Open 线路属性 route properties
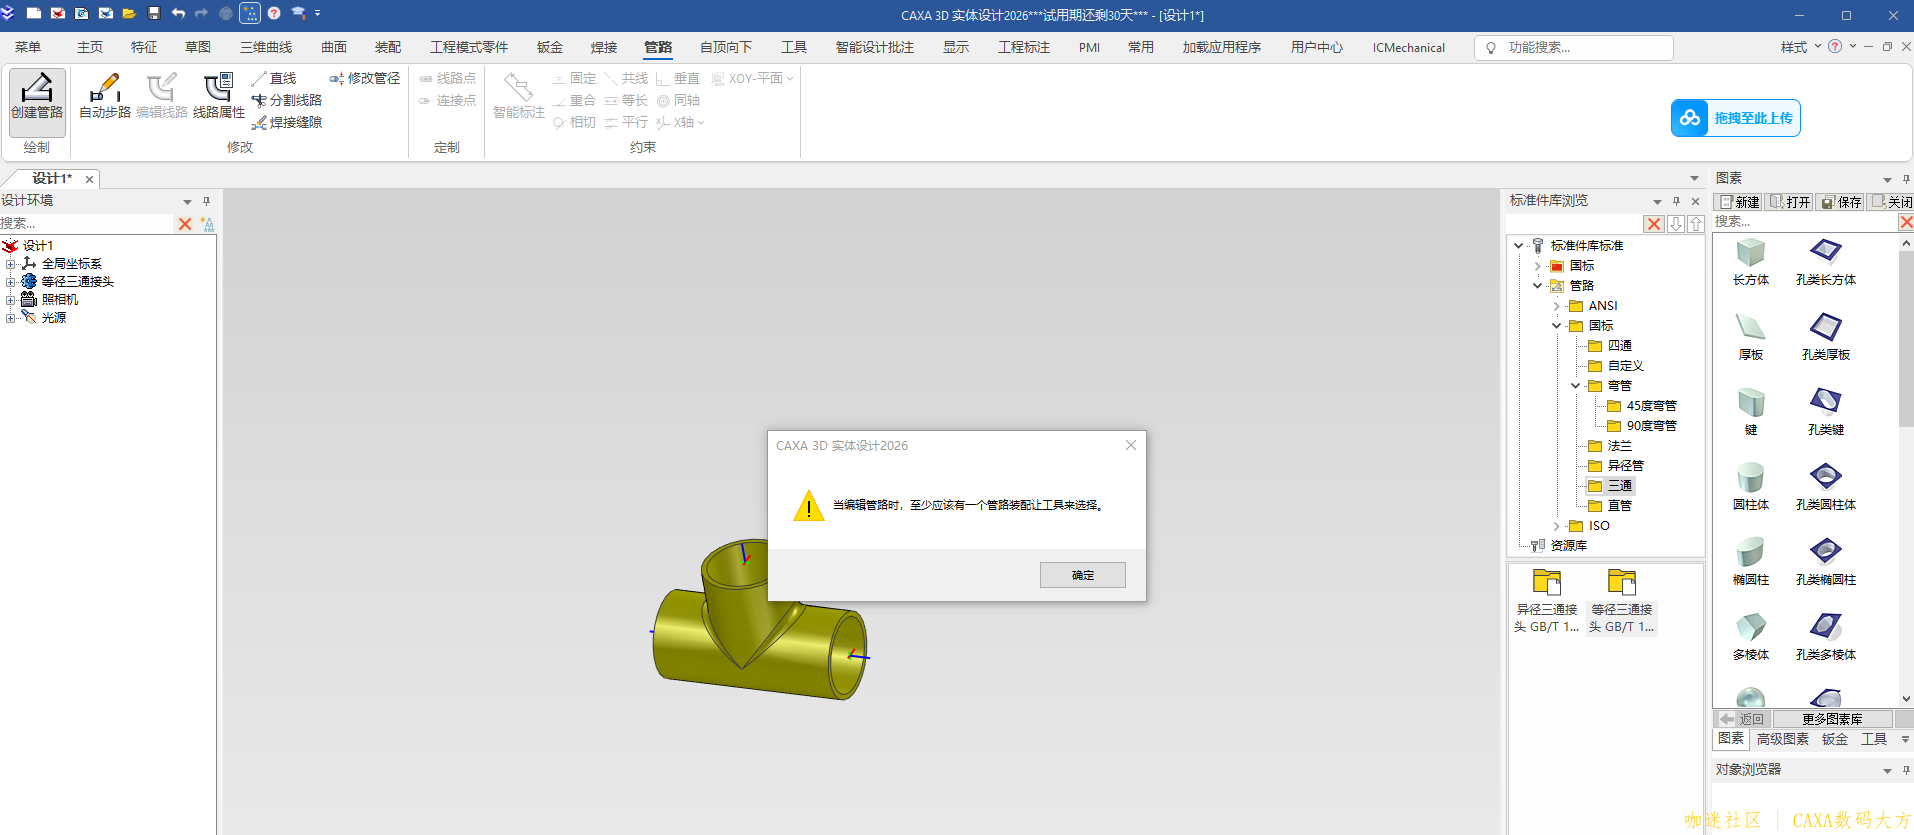1914x835 pixels. click(219, 97)
